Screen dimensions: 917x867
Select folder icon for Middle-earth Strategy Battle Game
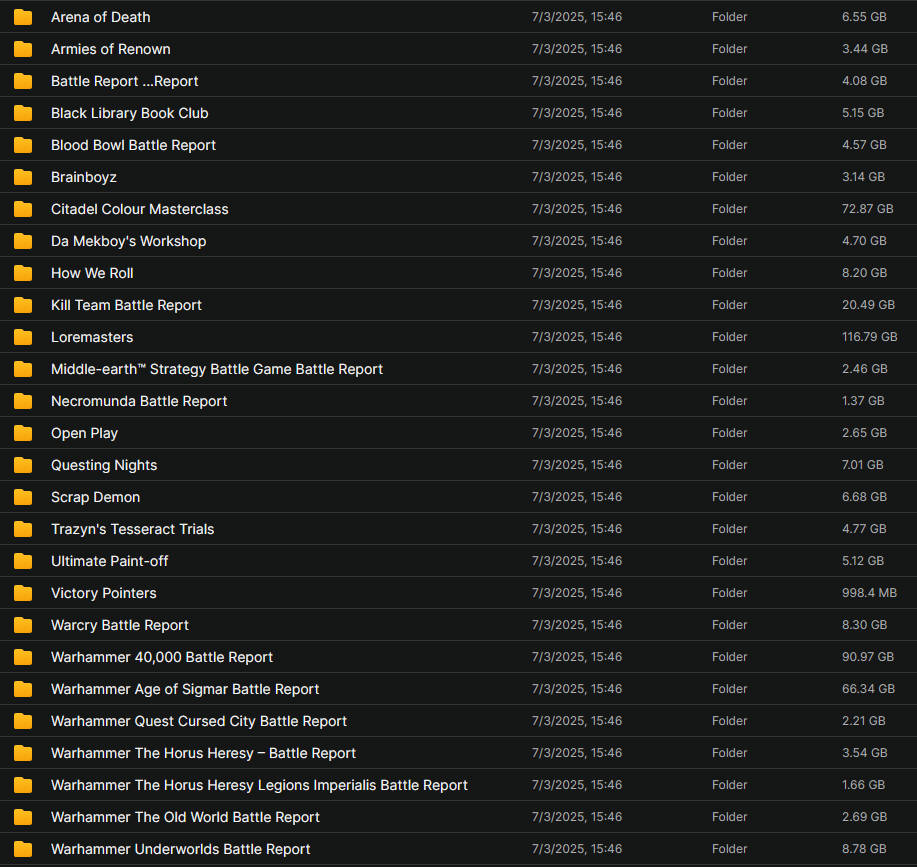(23, 369)
